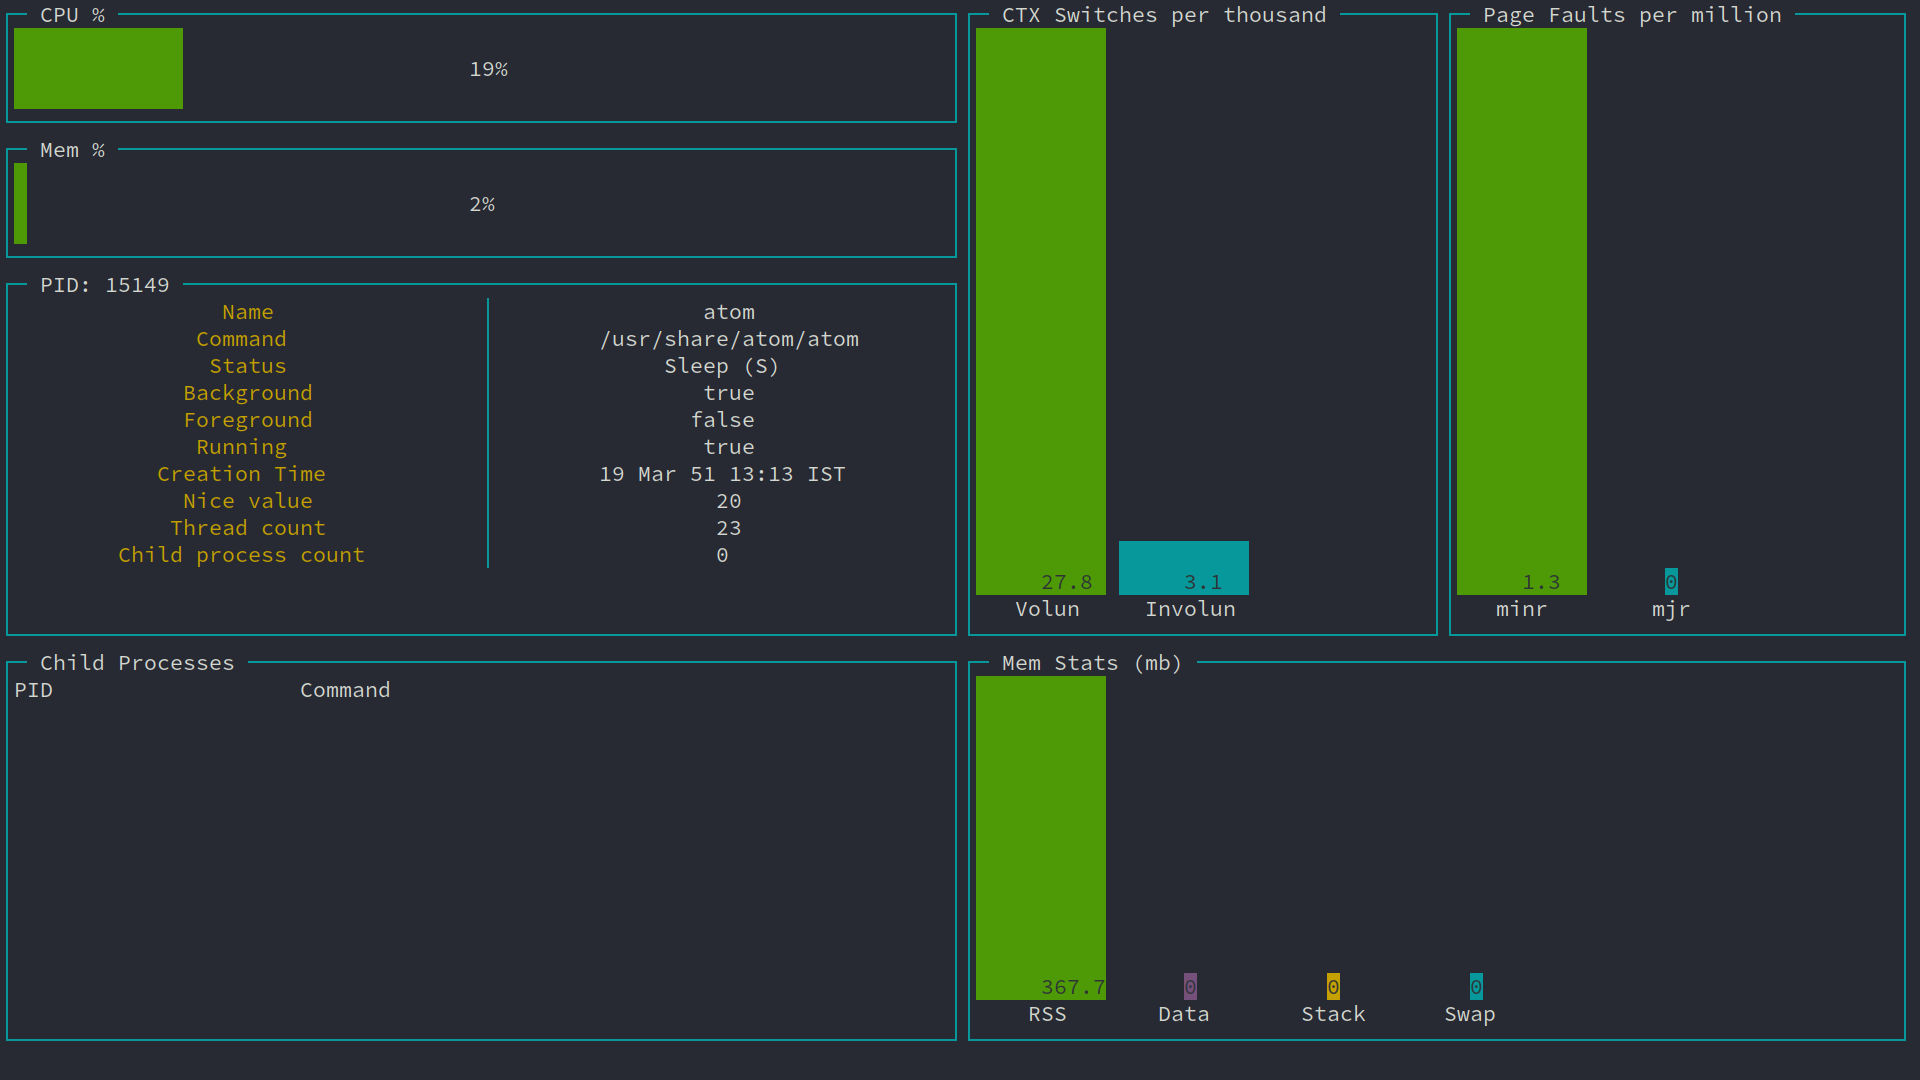Click the 19% CPU percentage text
This screenshot has height=1080, width=1920.
pos(488,69)
